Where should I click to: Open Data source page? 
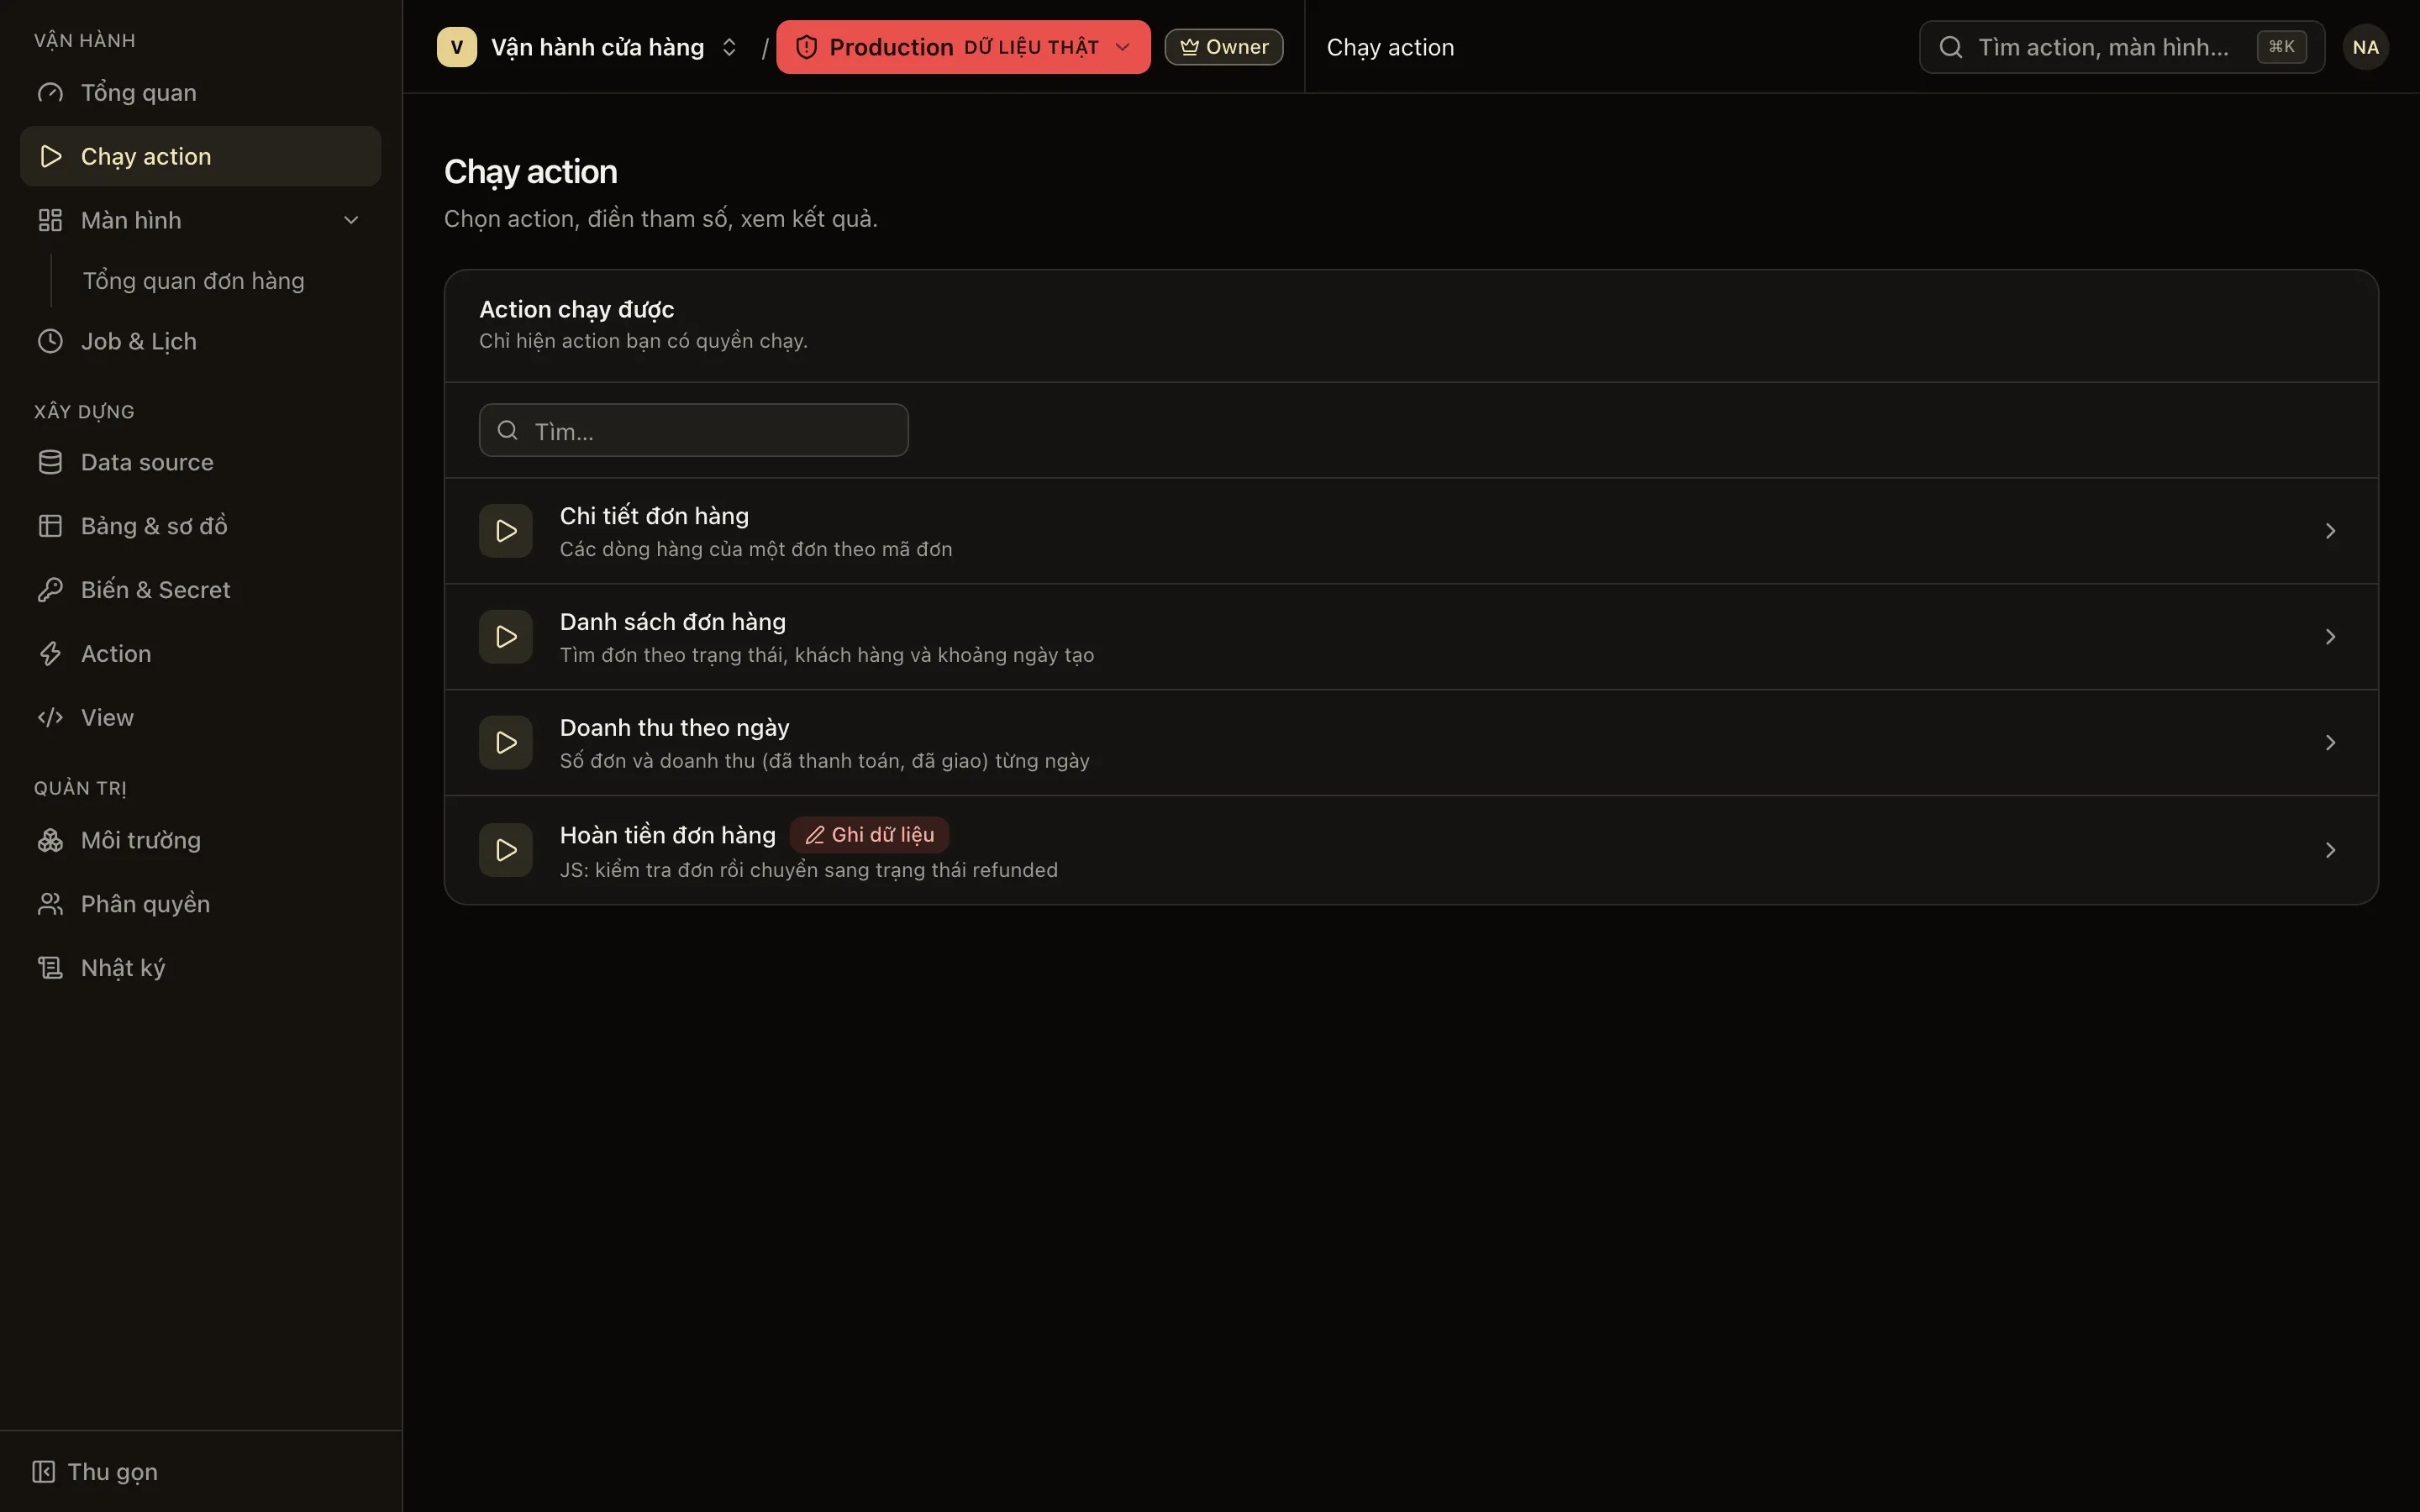(200, 462)
